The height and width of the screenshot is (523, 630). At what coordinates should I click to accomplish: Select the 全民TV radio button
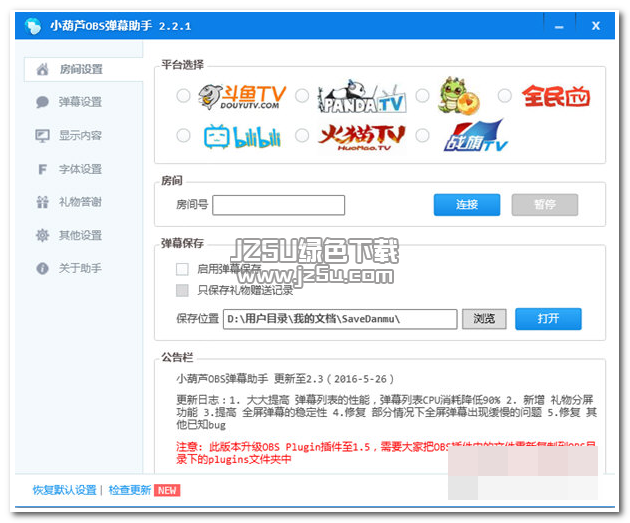click(505, 96)
